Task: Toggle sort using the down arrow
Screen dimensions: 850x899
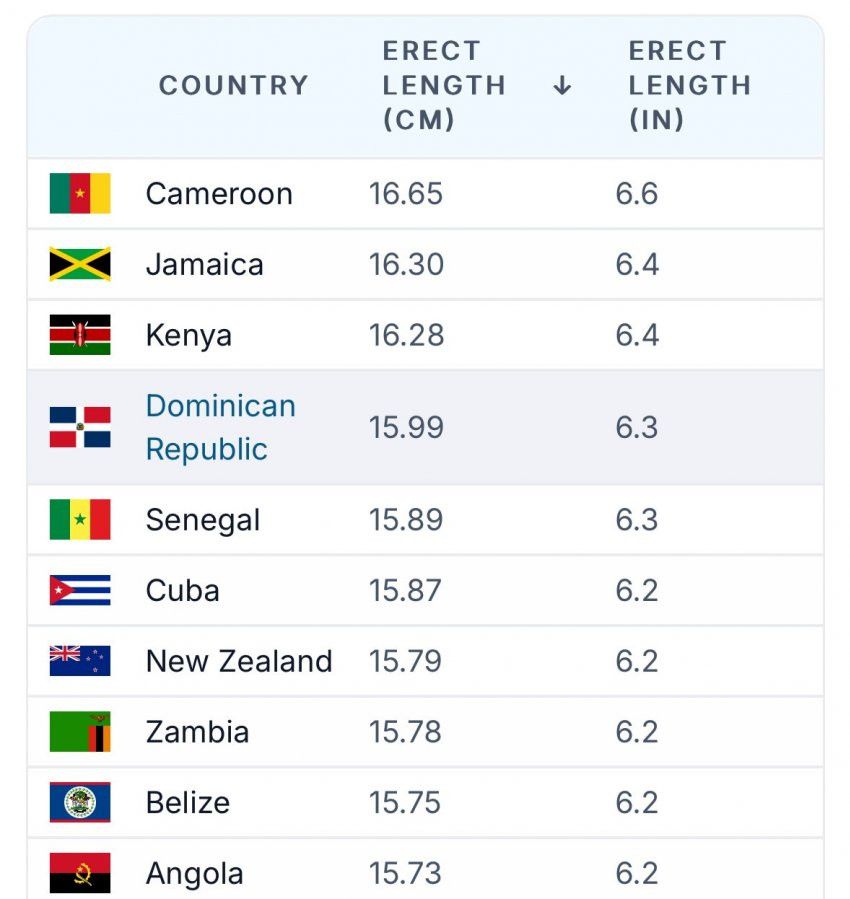Action: 562,86
